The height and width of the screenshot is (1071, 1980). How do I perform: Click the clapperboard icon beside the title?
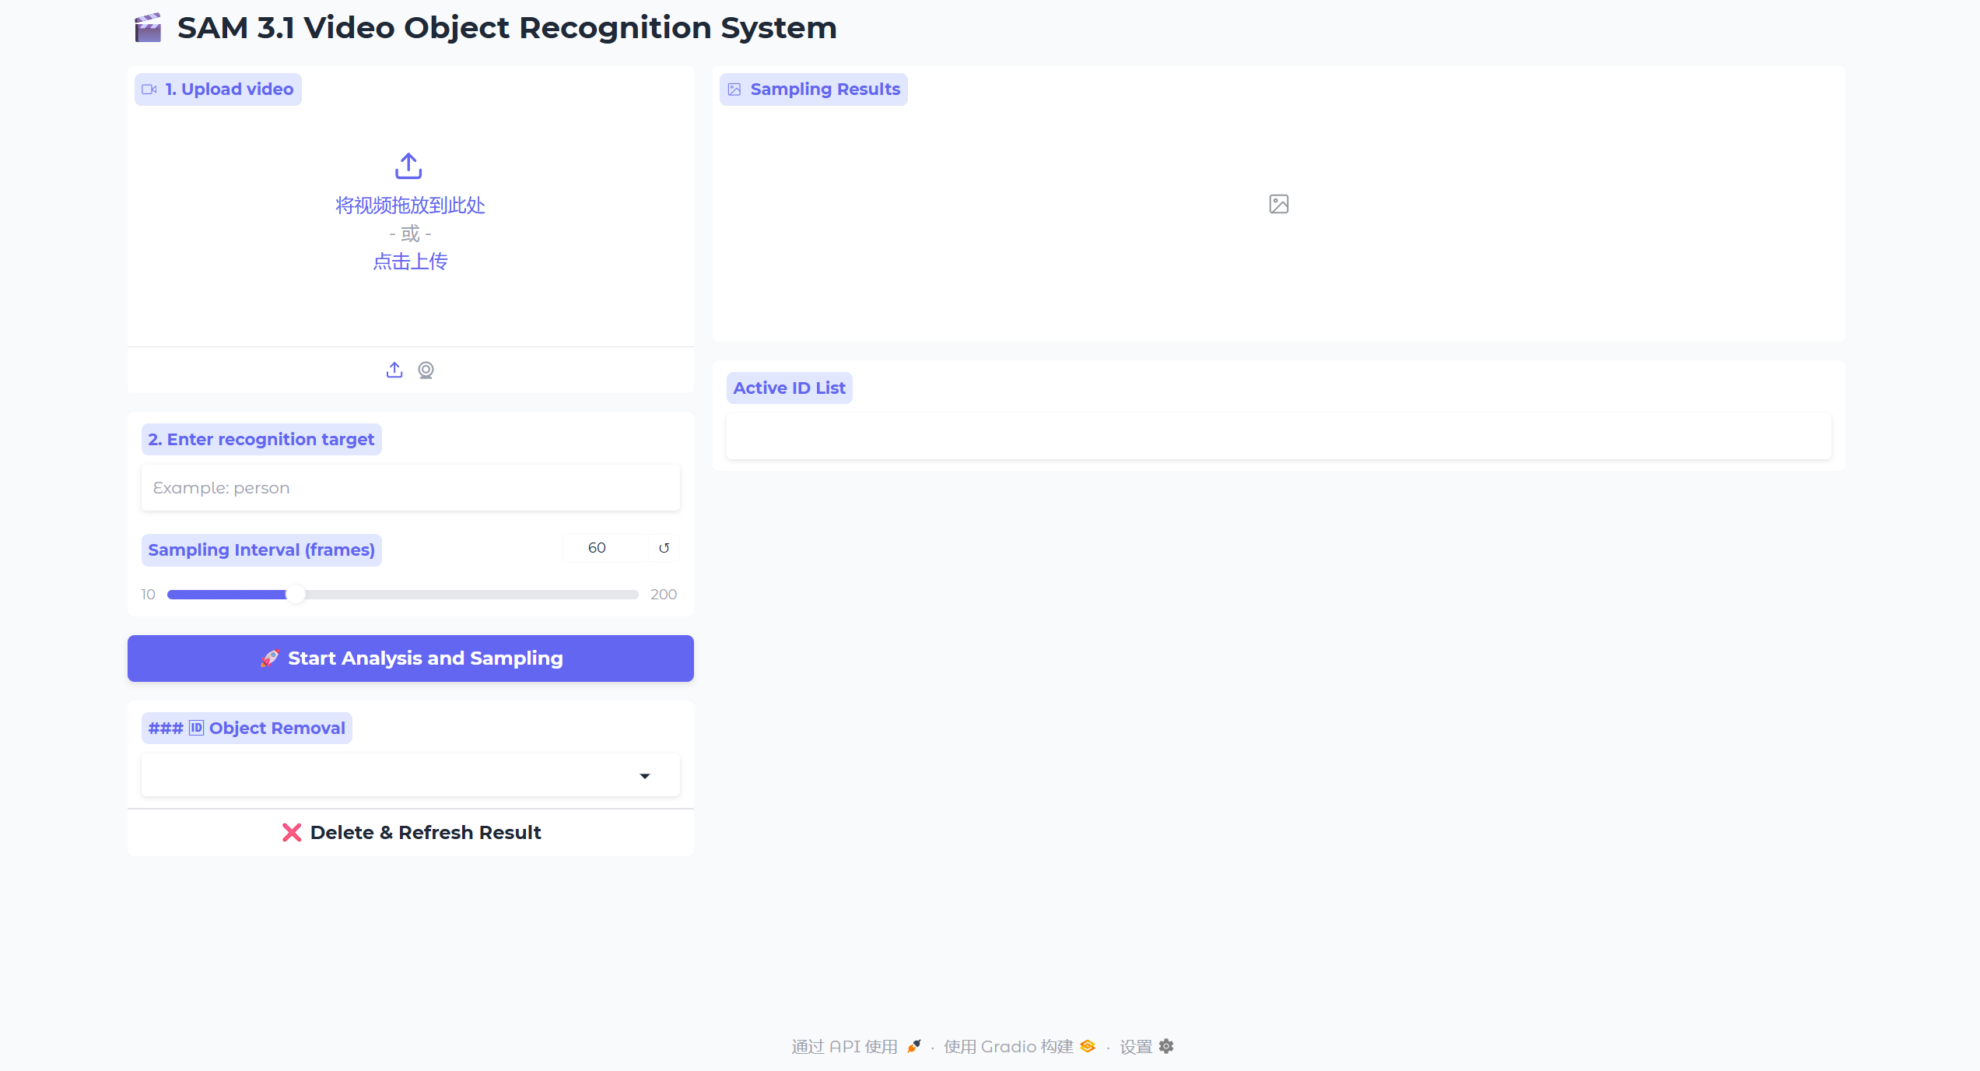click(148, 28)
